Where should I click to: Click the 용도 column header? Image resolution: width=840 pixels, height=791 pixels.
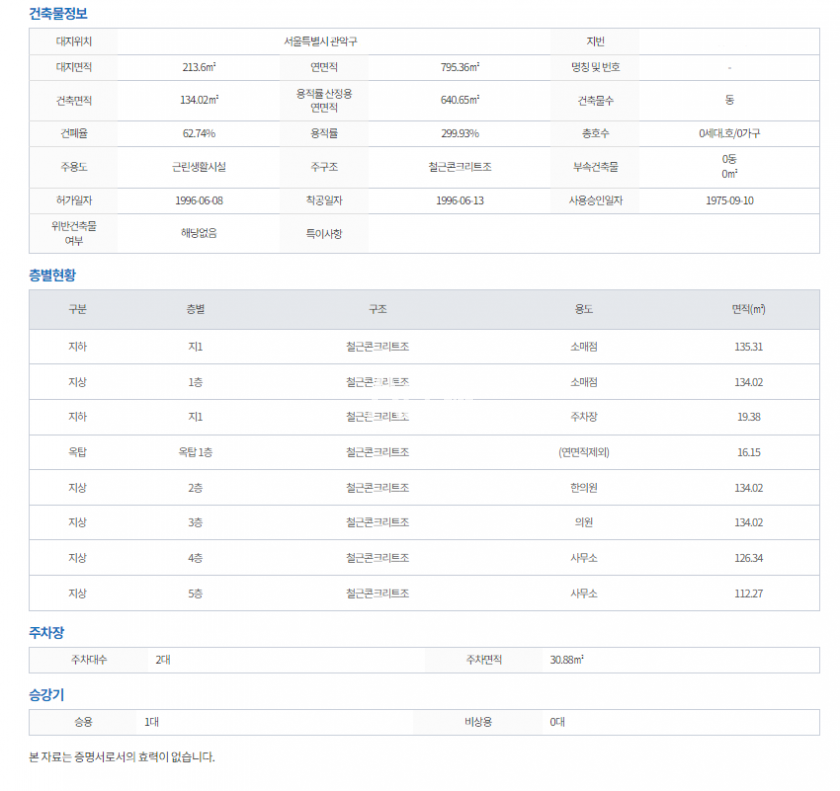tap(584, 310)
